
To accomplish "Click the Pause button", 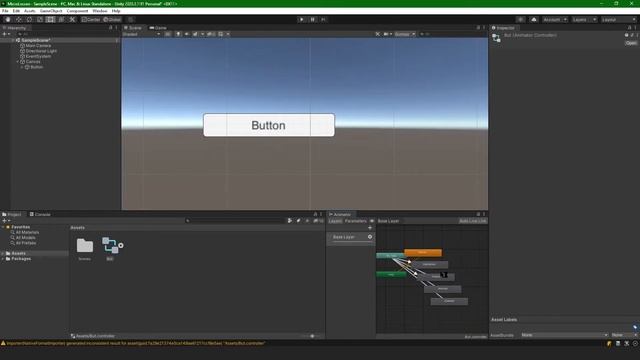I will pos(313,20).
